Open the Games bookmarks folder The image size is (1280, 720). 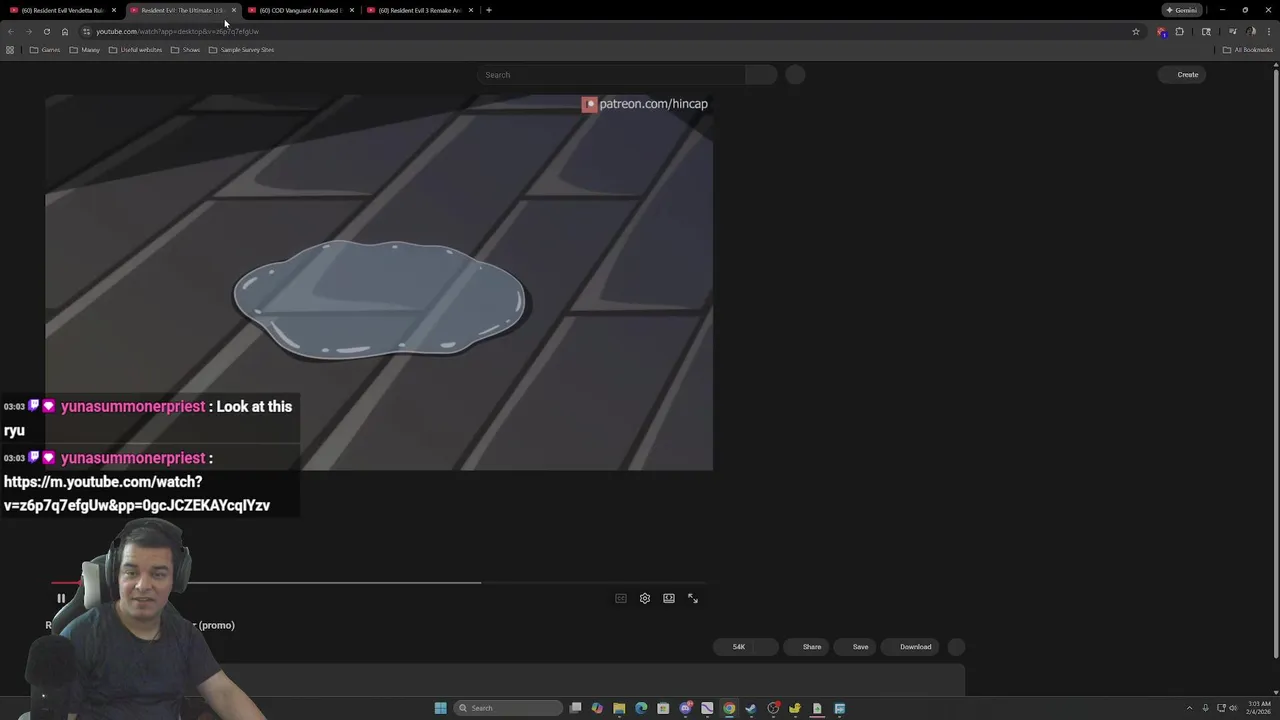[x=45, y=50]
